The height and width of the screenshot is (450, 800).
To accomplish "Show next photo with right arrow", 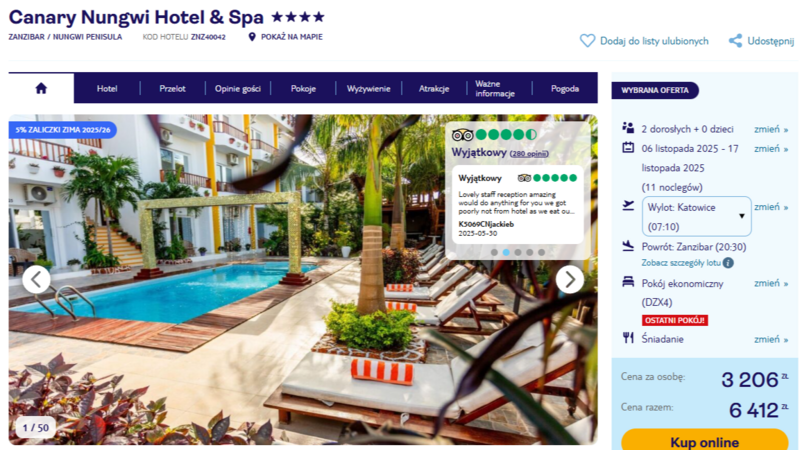I will tap(569, 279).
